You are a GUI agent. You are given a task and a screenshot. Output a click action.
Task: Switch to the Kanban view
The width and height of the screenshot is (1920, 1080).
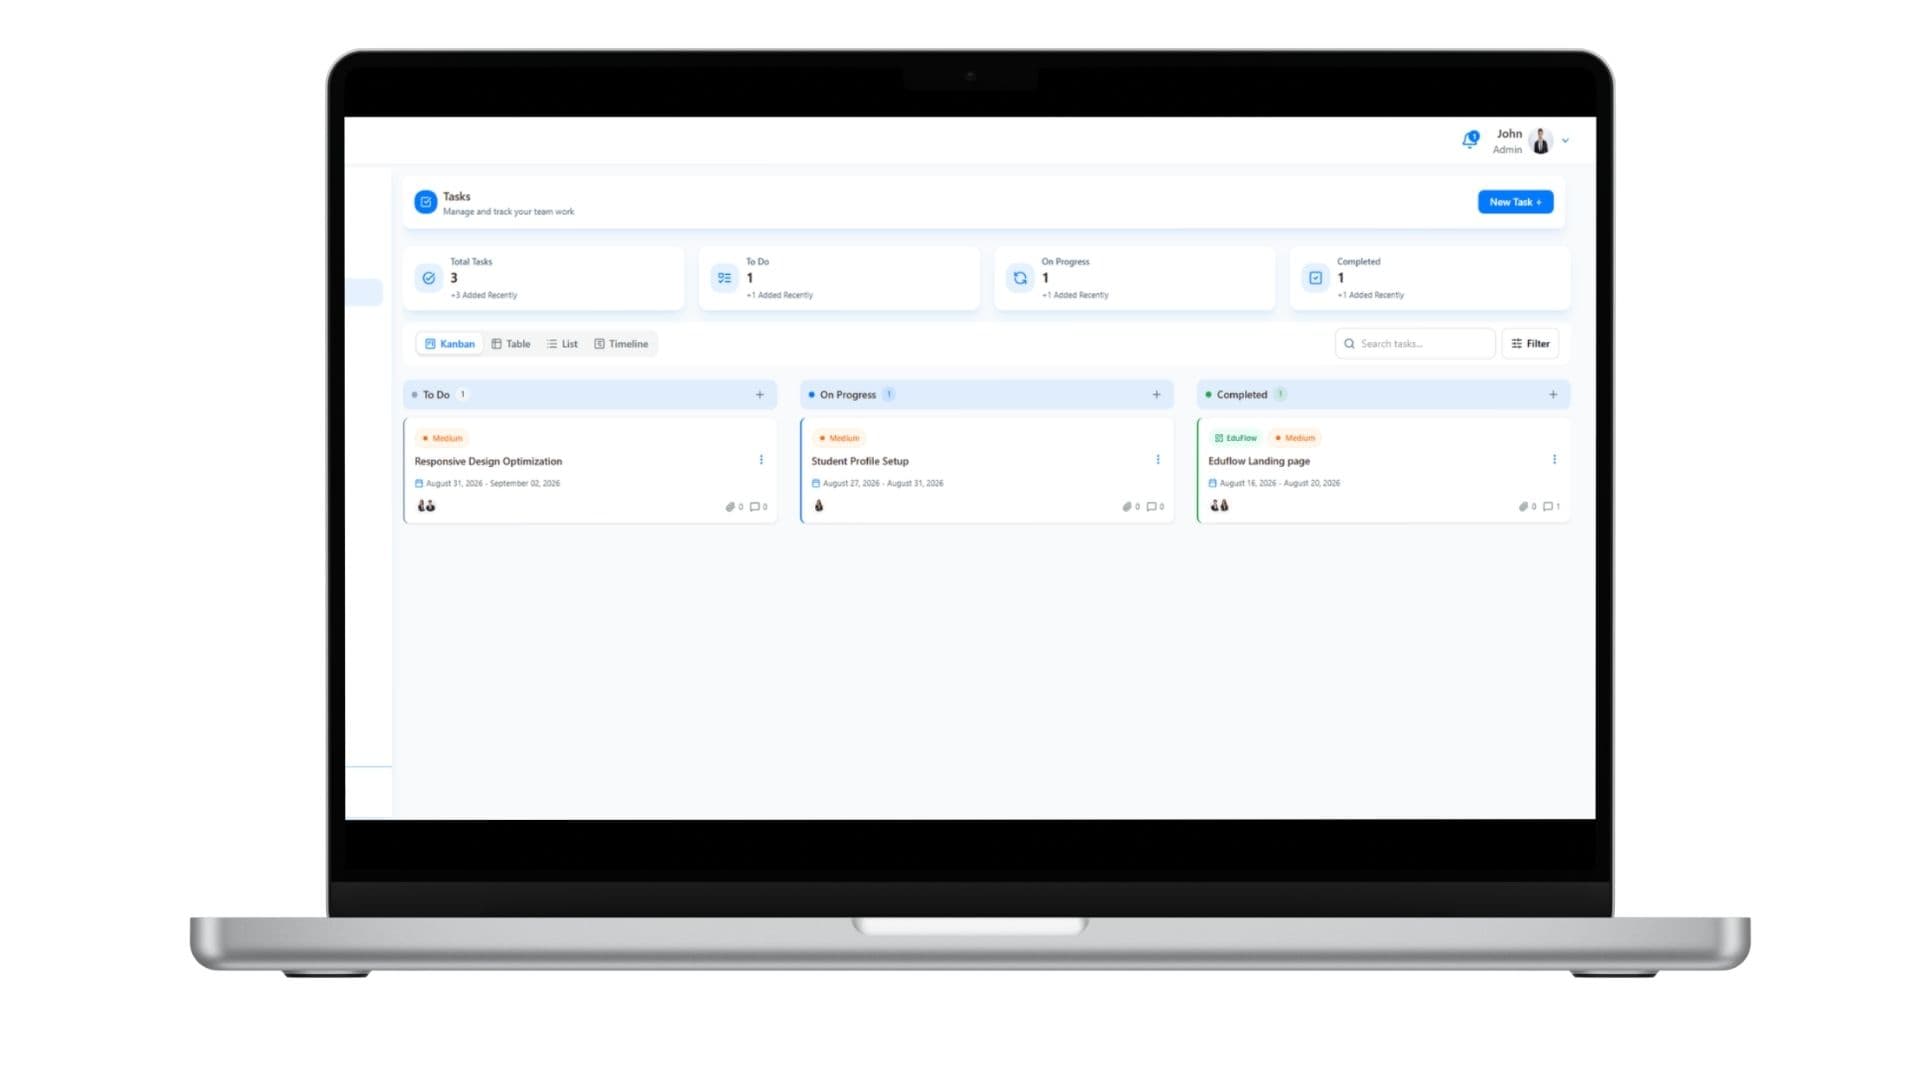pos(450,344)
